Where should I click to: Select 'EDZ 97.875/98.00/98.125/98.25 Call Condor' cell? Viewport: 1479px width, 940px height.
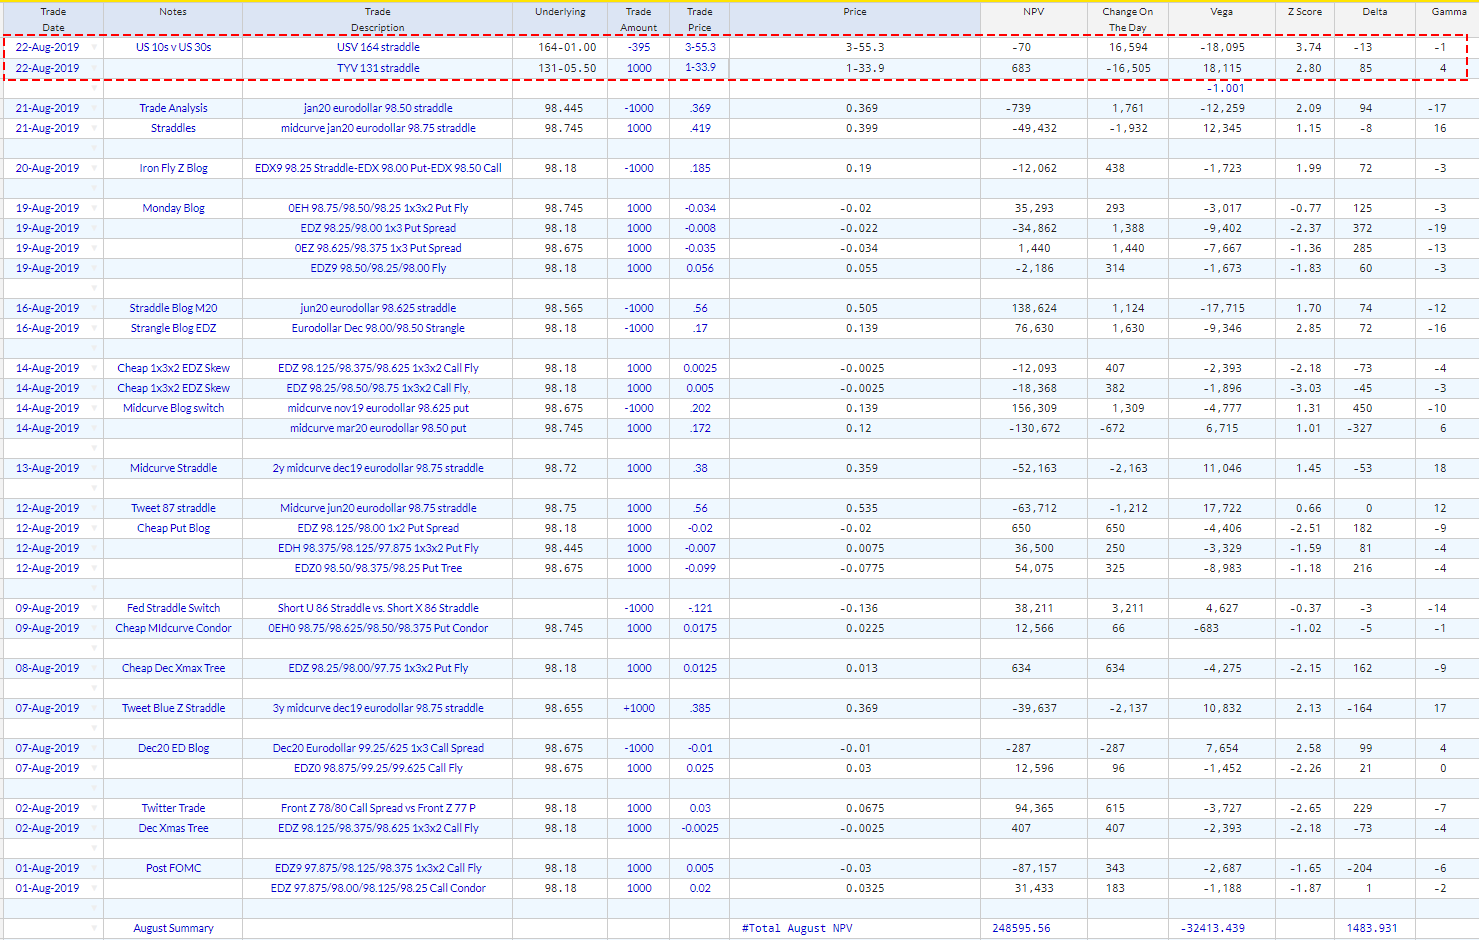tap(378, 888)
